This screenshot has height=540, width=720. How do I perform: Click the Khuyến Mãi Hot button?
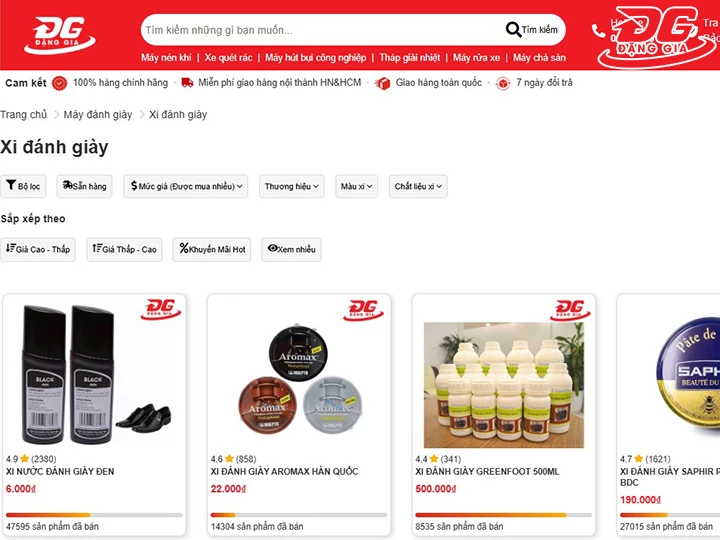(x=212, y=249)
